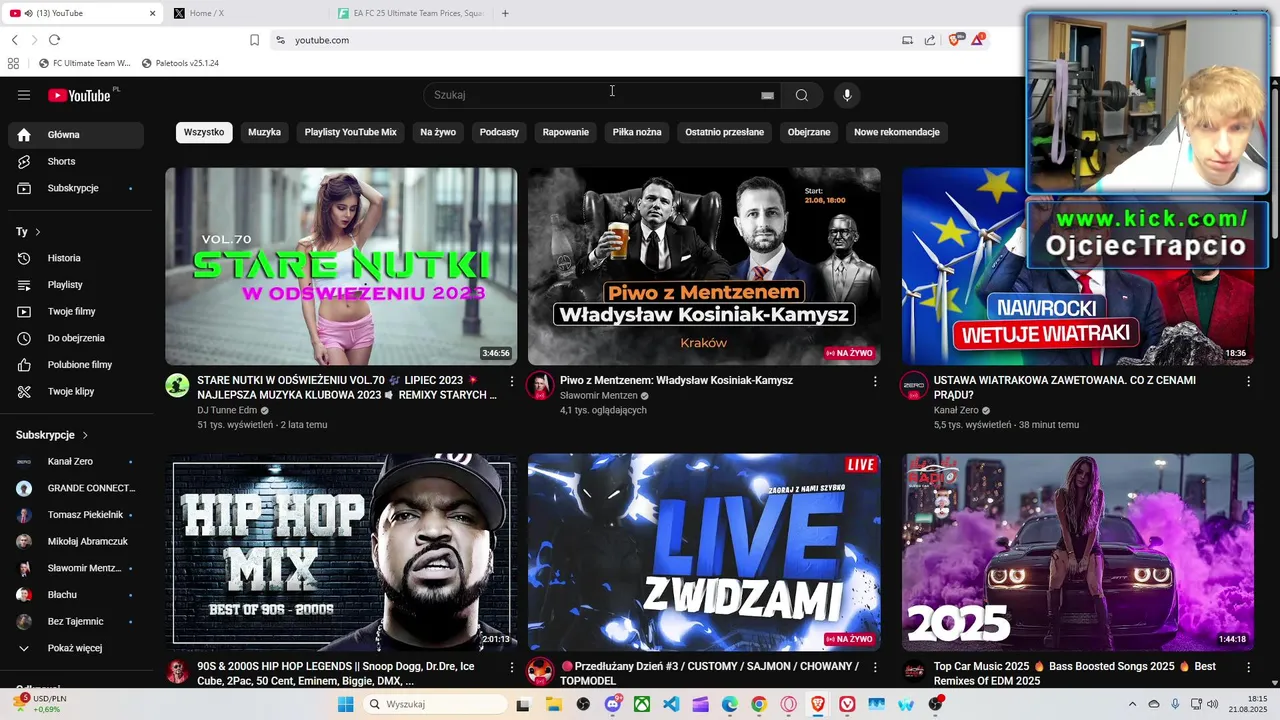Open more options for 90S & 2000S HIP HOP video
This screenshot has width=1280, height=720.
(512, 667)
